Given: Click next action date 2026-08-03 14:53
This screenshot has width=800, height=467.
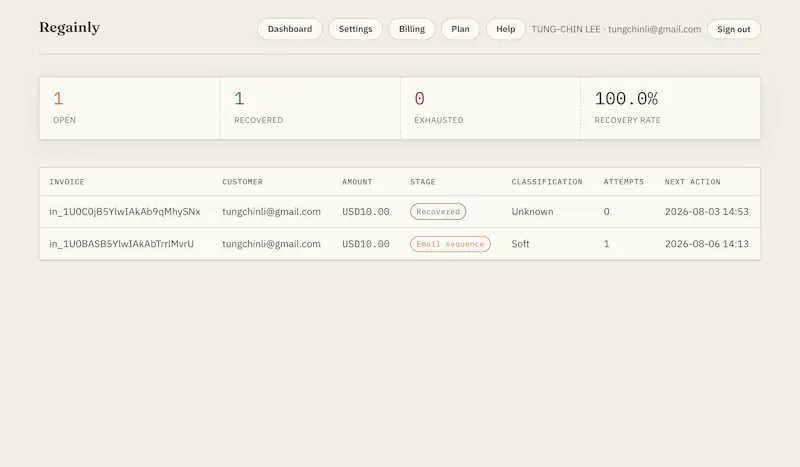Looking at the screenshot, I should (x=707, y=212).
